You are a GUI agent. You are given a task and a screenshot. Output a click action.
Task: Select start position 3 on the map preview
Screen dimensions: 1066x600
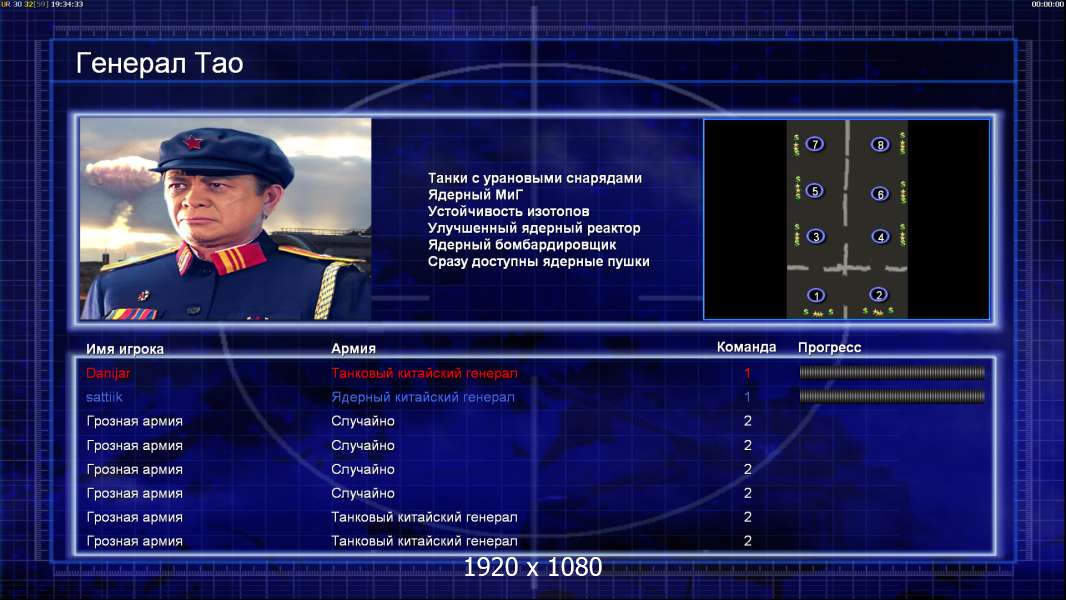click(x=816, y=236)
